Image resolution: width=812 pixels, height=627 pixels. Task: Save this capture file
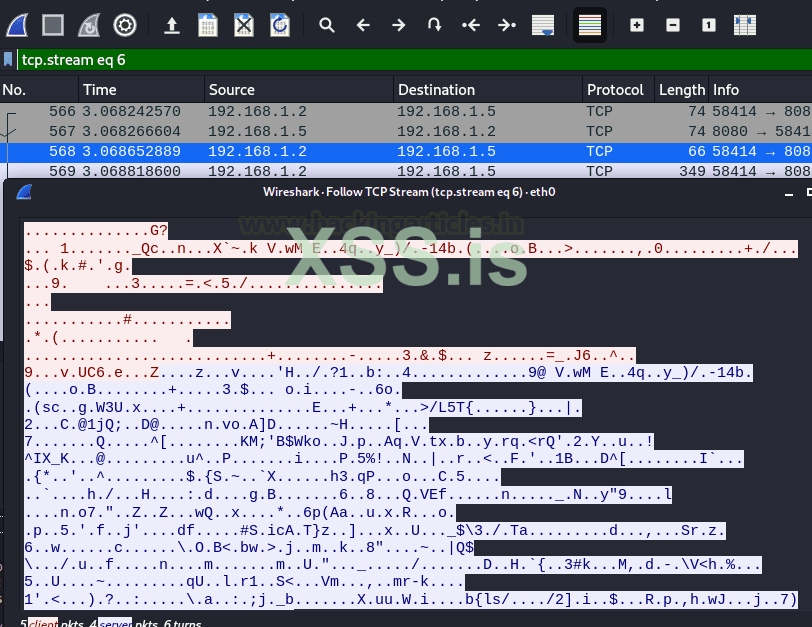pyautogui.click(x=208, y=25)
